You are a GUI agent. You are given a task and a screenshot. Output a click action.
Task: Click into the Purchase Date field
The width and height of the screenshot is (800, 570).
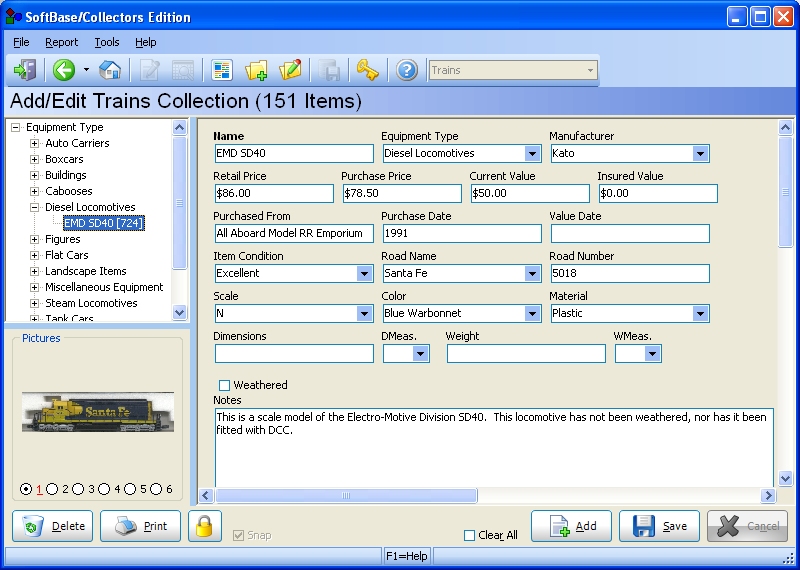[x=462, y=233]
